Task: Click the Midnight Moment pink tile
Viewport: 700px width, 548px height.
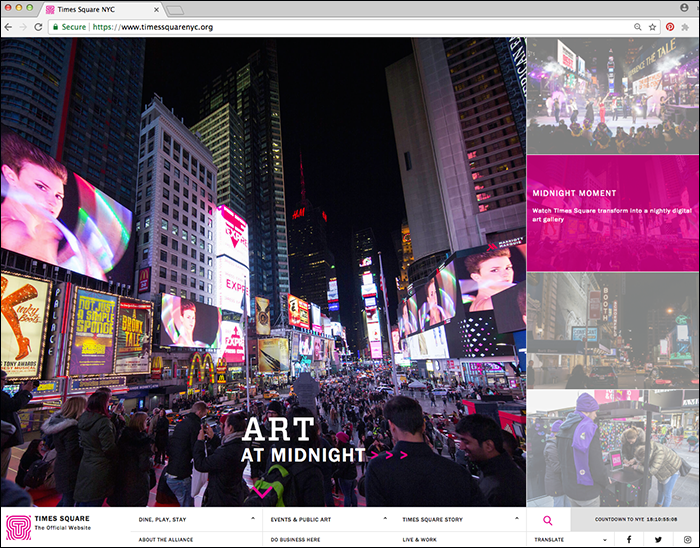Action: [612, 213]
